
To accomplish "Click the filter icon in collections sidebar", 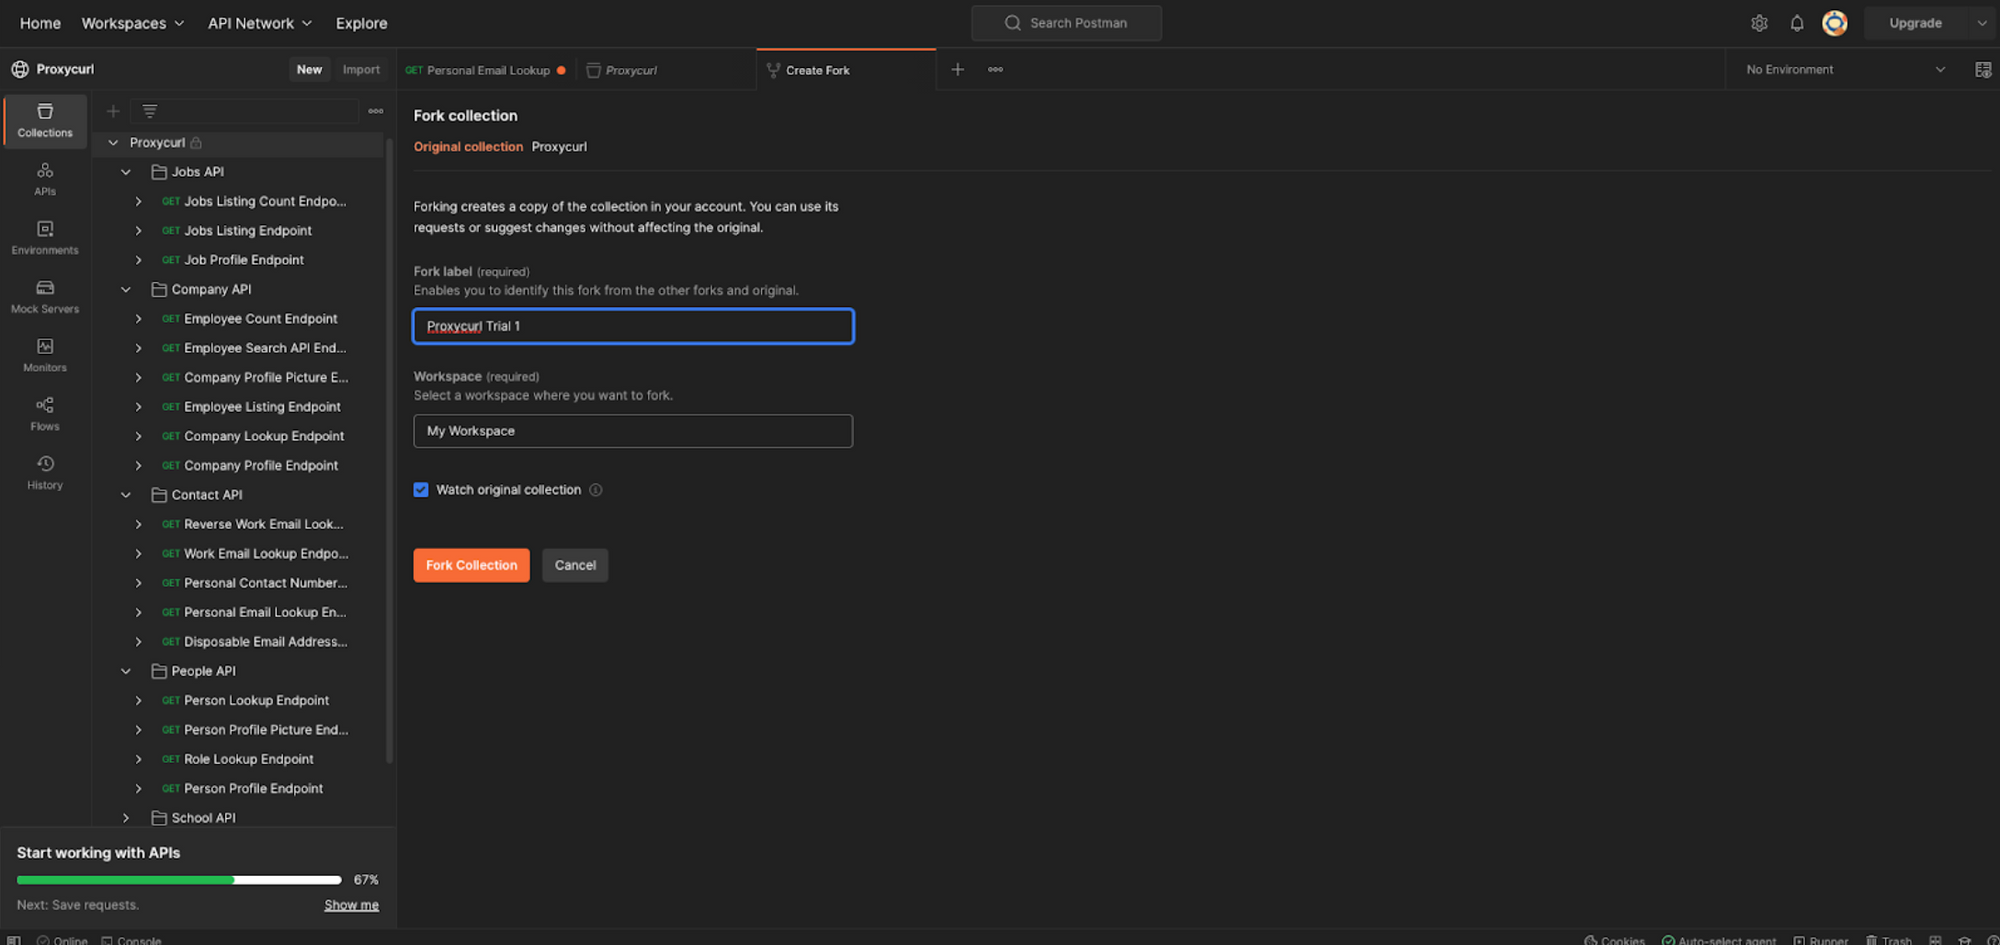I will coord(149,111).
